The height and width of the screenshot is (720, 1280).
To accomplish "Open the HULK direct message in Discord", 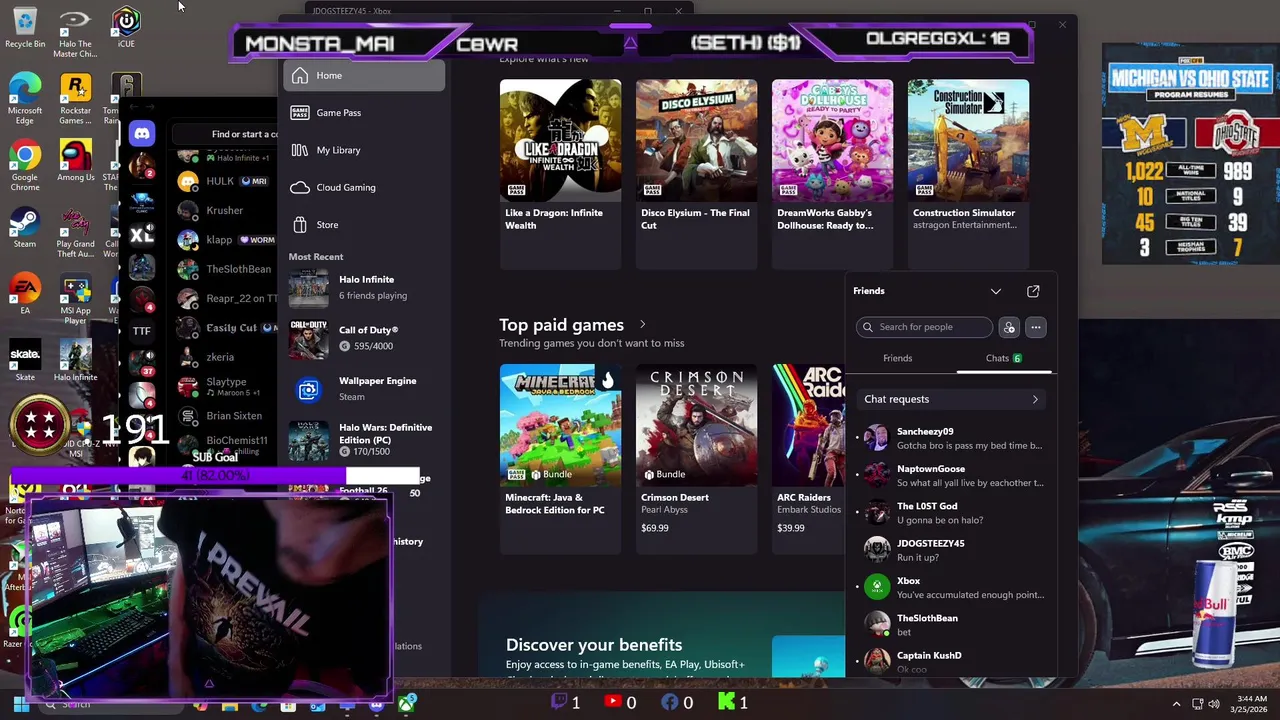I will tap(227, 181).
